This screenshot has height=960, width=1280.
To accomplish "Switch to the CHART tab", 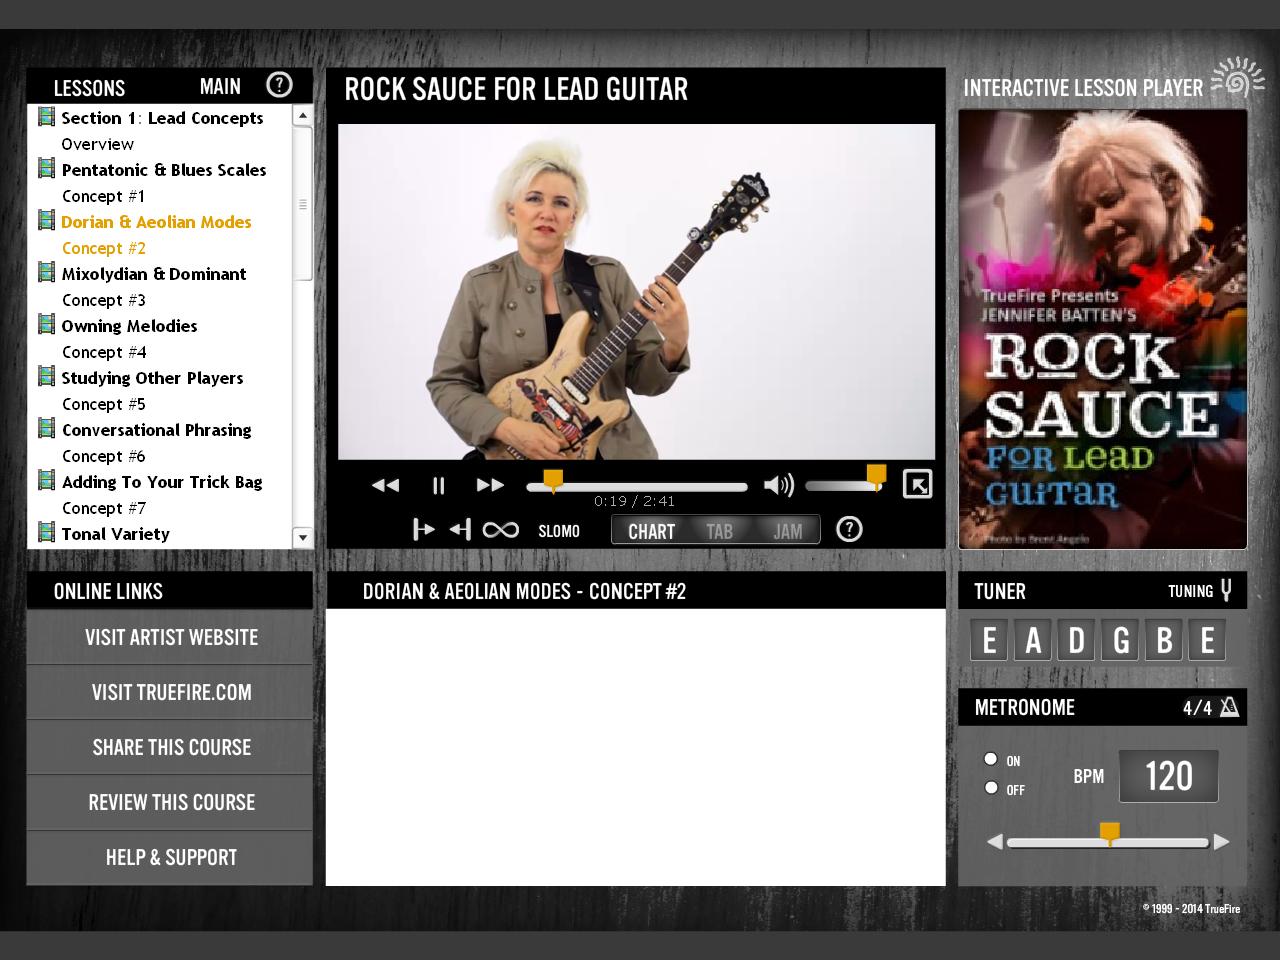I will [651, 531].
